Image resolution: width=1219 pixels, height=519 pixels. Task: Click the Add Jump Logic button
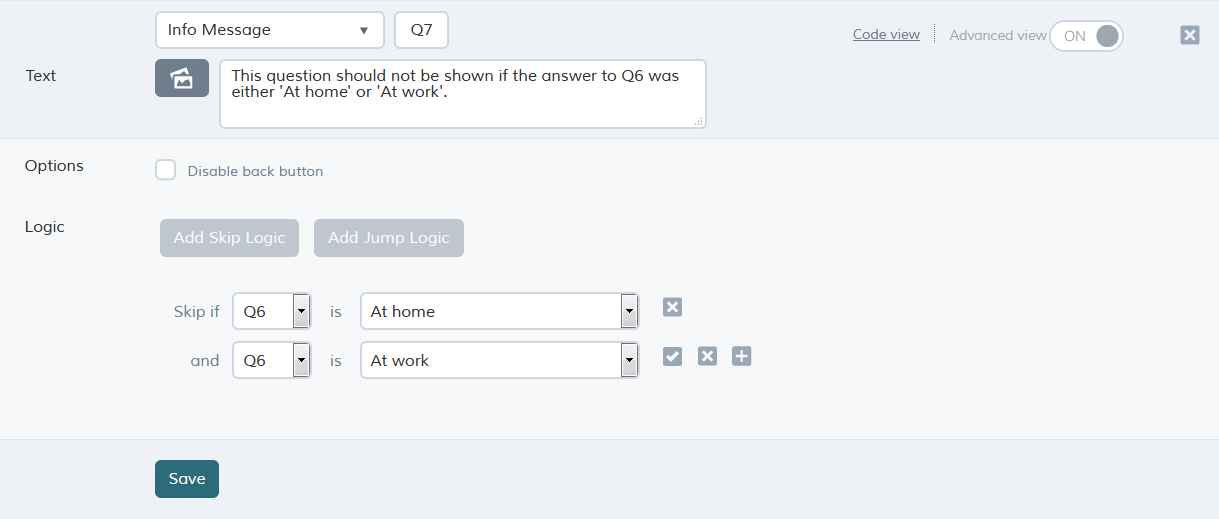389,238
